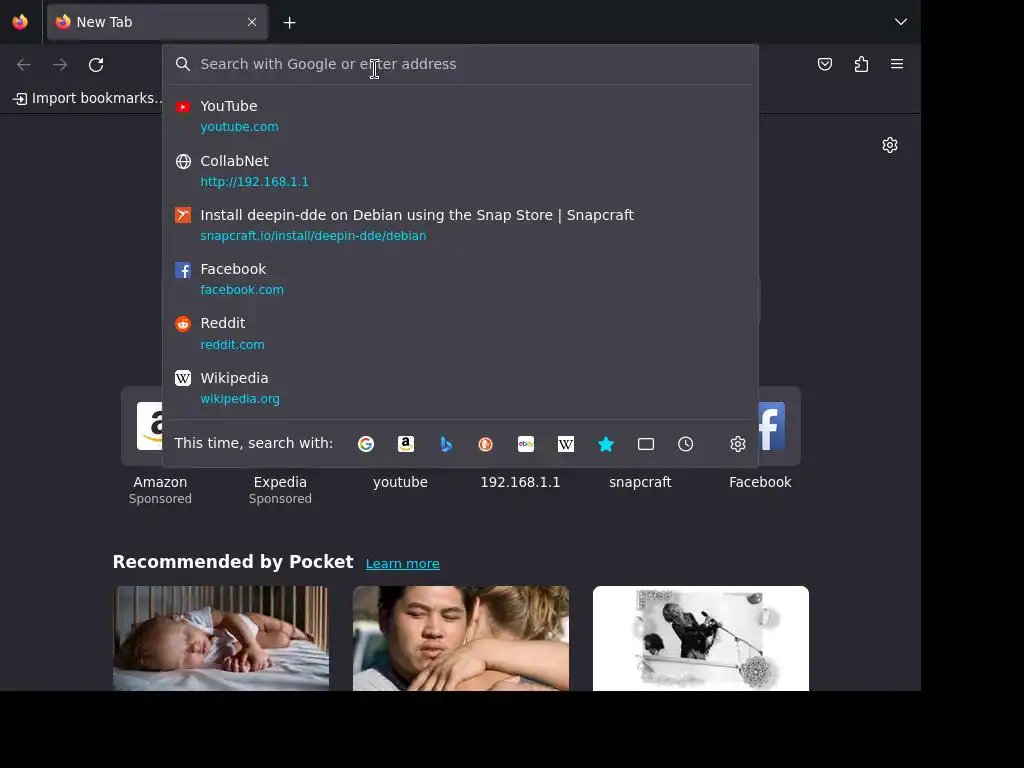Search this time with Google

pyautogui.click(x=366, y=444)
